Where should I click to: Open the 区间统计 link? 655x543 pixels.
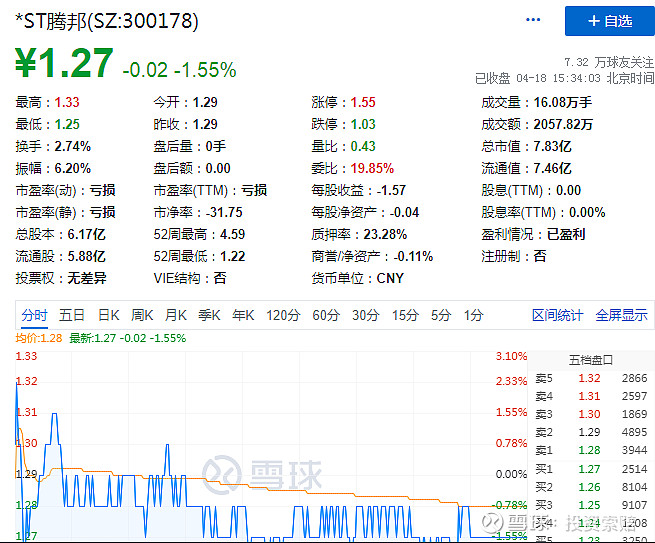pos(557,315)
